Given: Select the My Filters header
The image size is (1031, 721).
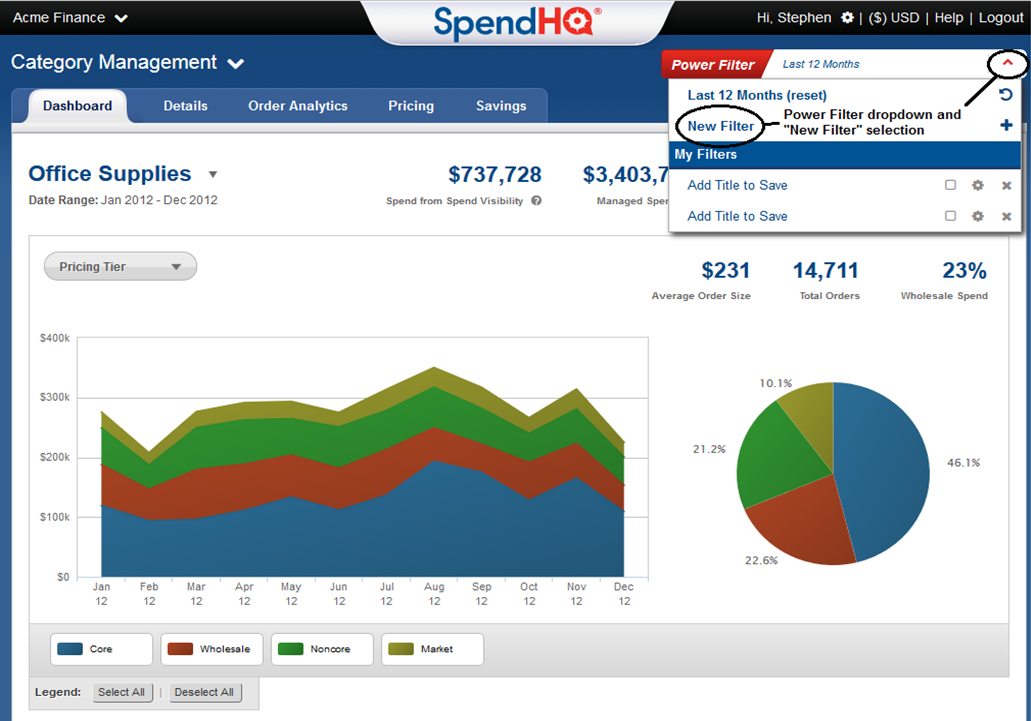Looking at the screenshot, I should point(844,154).
